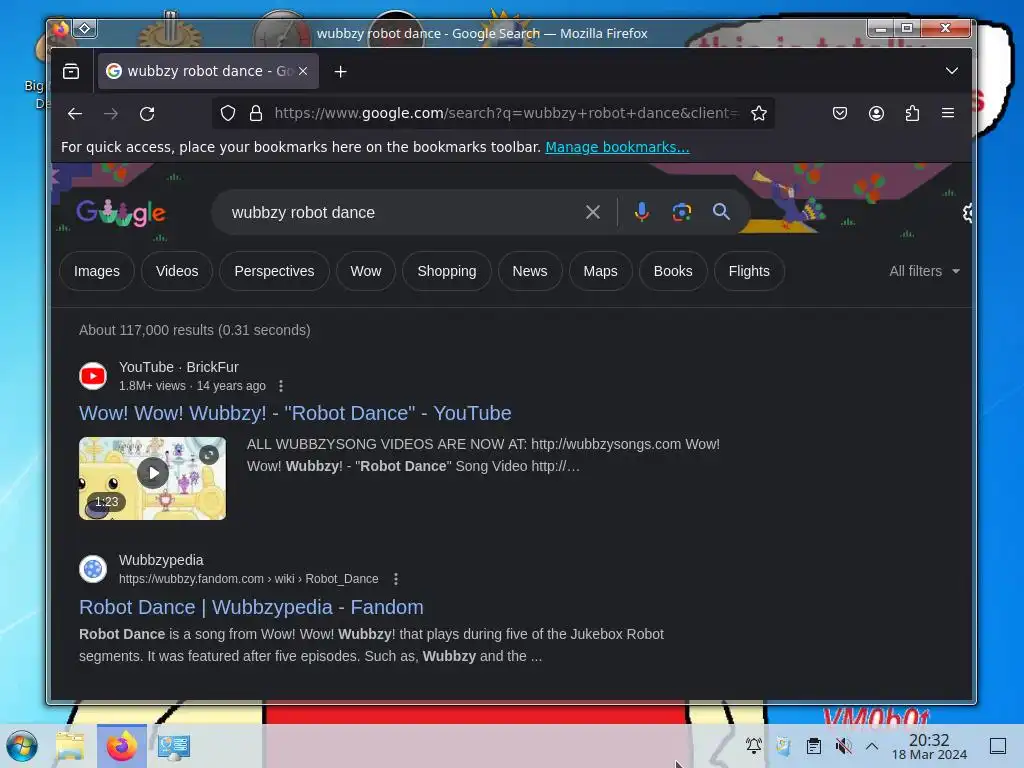The width and height of the screenshot is (1024, 768).
Task: Open the Manage bookmarks link
Action: 617,147
